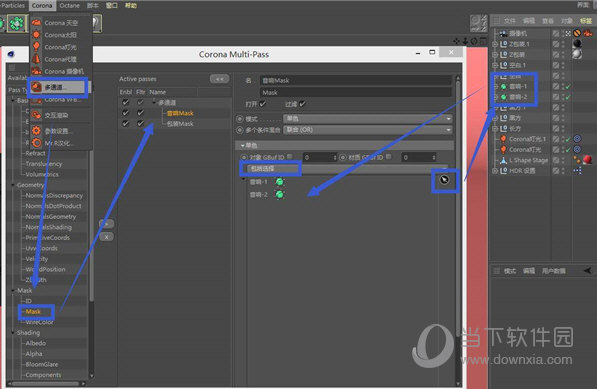Click the << collapse button above Active passes
This screenshot has height=389, width=597.
point(219,79)
